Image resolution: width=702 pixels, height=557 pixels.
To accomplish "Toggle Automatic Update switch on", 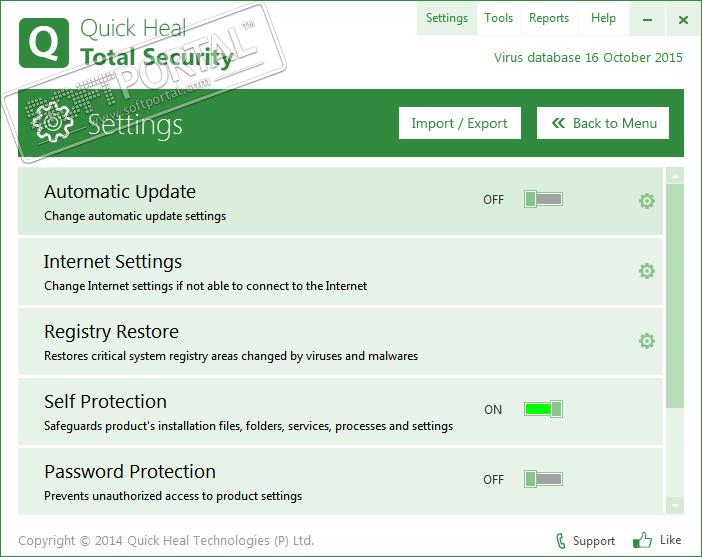I will pyautogui.click(x=543, y=199).
